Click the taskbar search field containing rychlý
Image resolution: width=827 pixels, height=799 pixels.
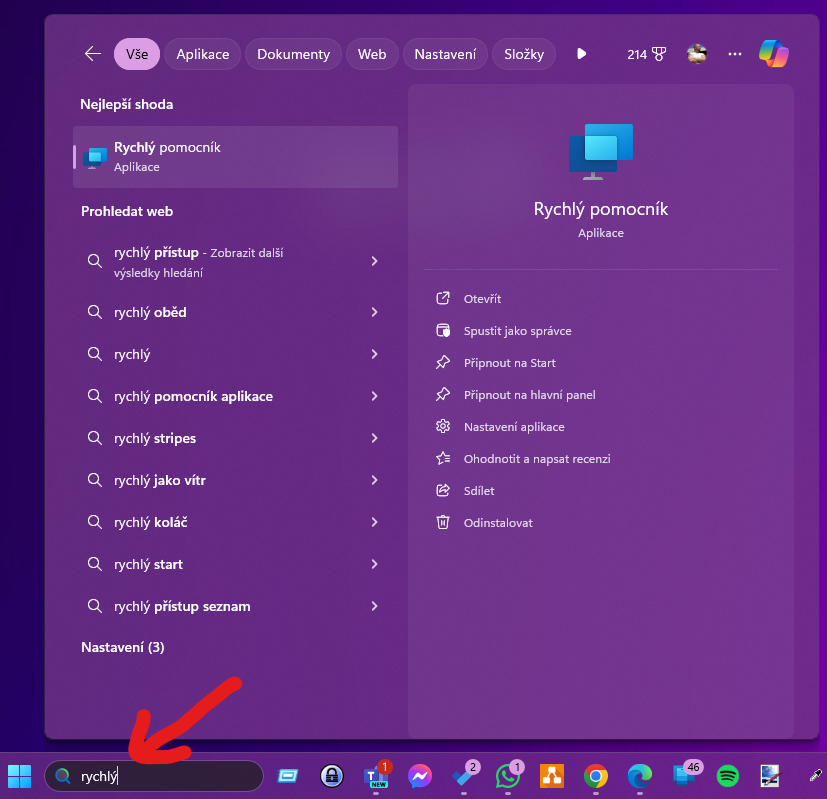(153, 776)
